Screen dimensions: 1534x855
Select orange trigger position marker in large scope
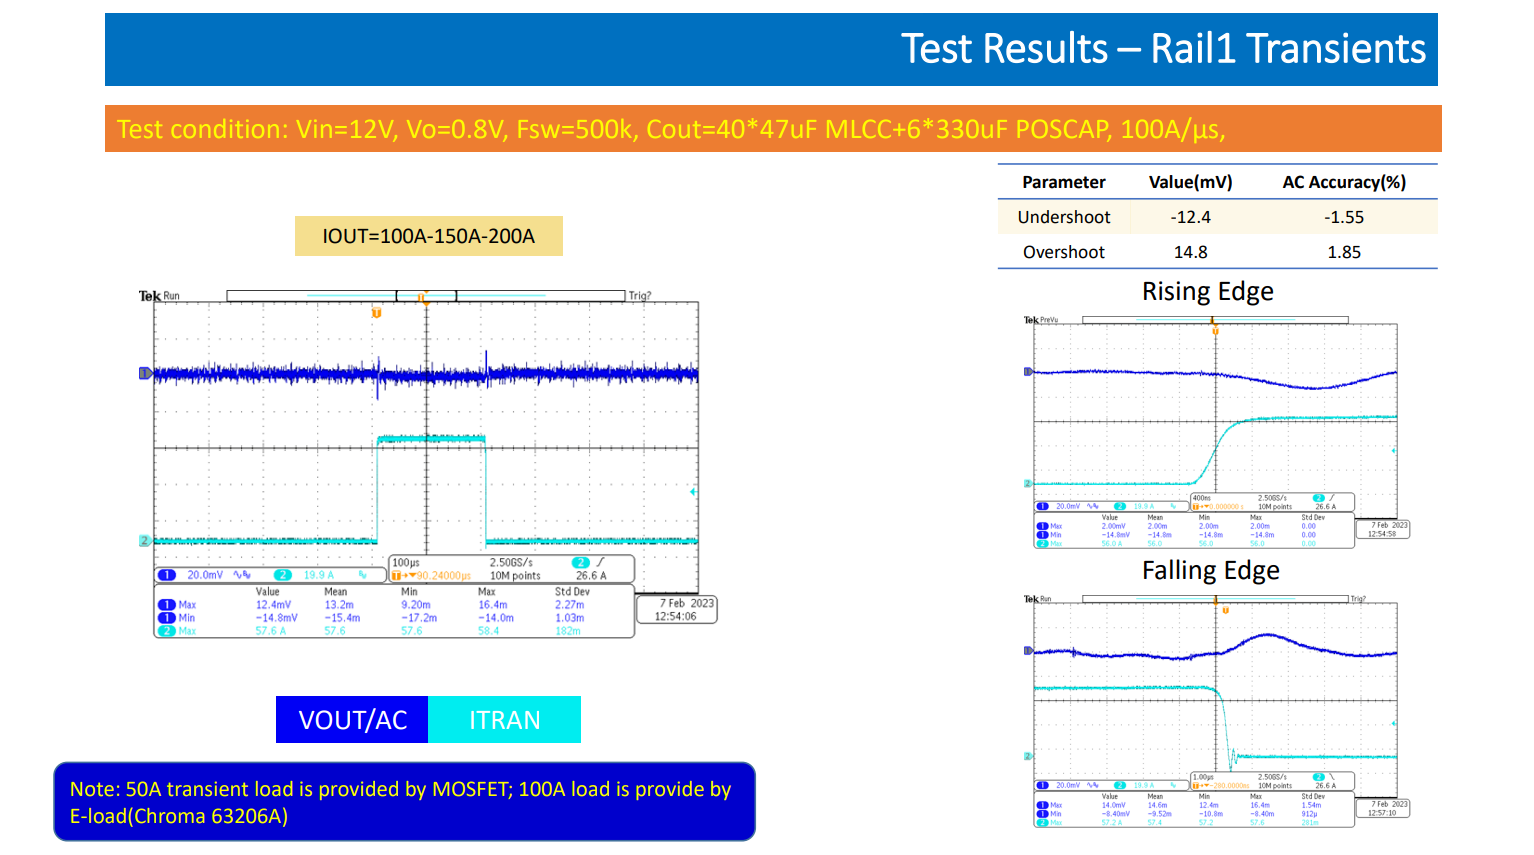click(377, 313)
